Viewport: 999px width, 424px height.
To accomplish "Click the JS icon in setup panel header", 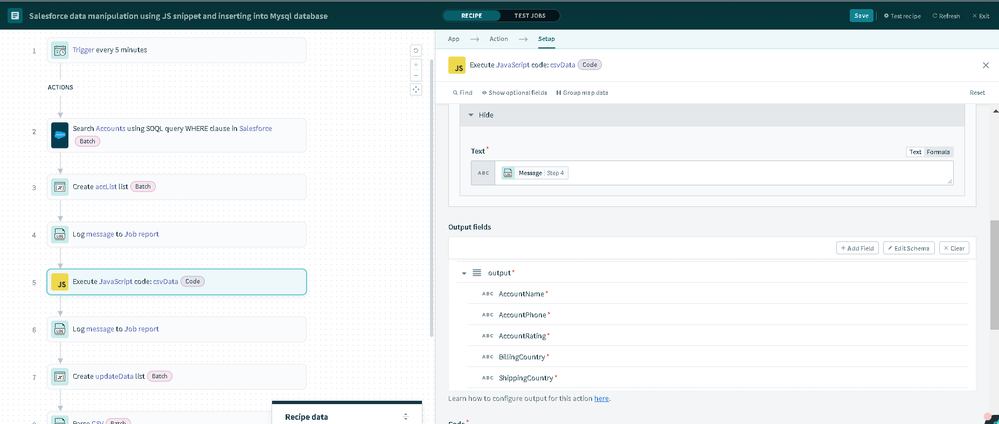I will pyautogui.click(x=456, y=65).
